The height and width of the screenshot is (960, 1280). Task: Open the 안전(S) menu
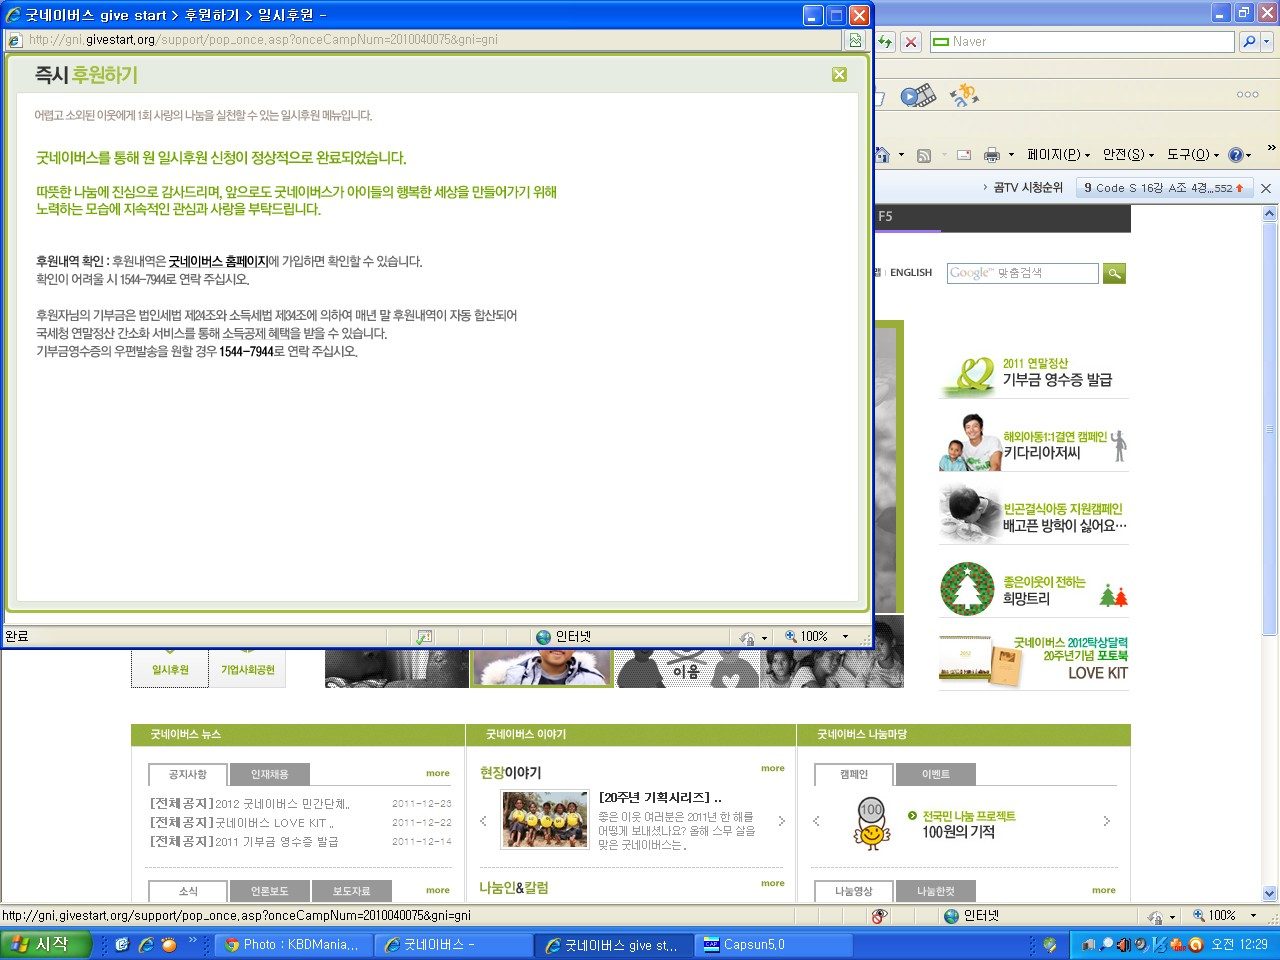(x=1128, y=155)
